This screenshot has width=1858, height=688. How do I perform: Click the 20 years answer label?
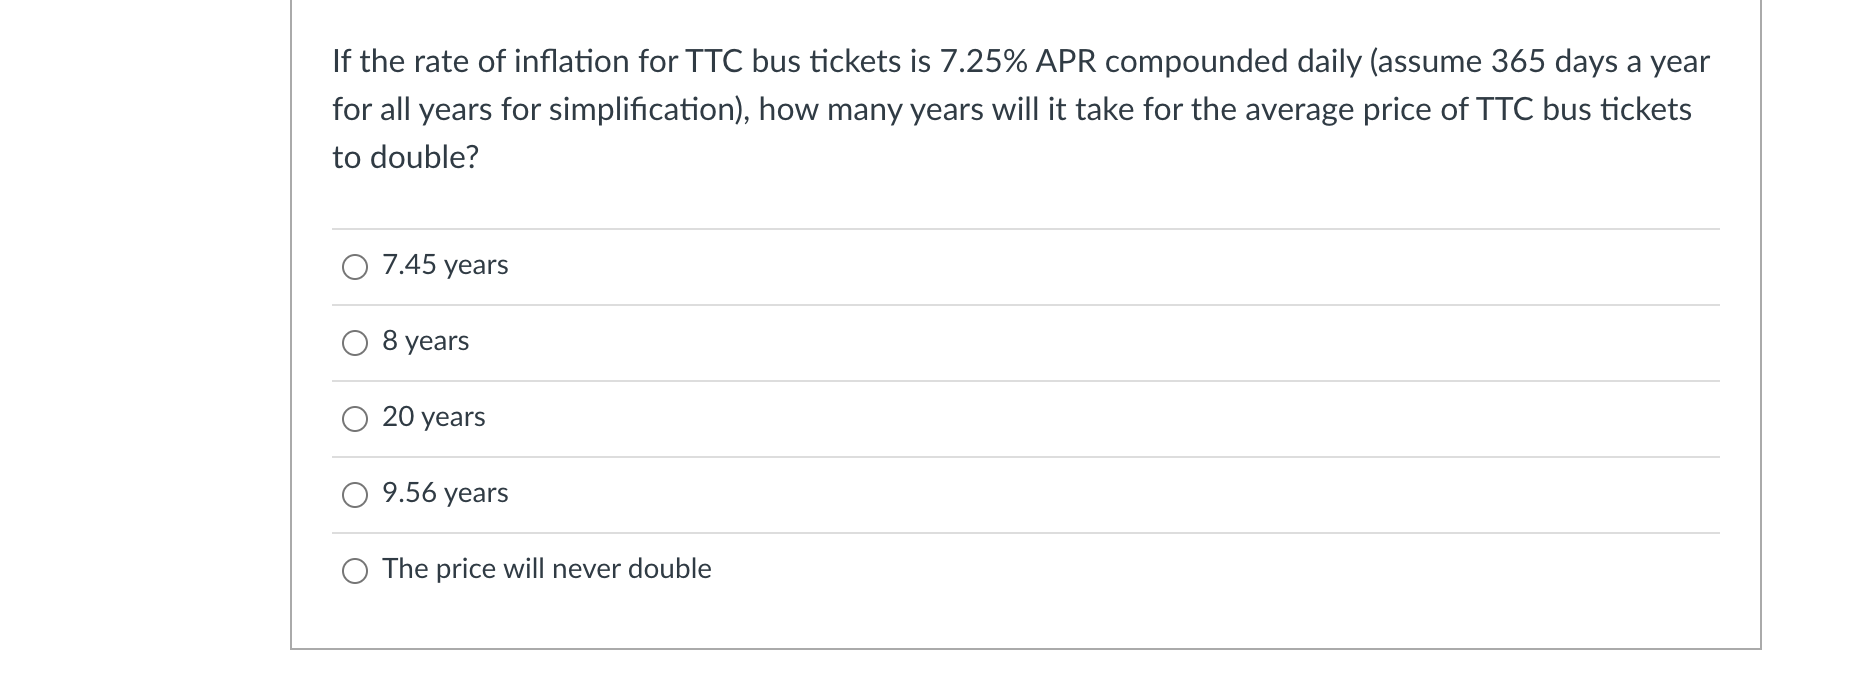point(433,418)
